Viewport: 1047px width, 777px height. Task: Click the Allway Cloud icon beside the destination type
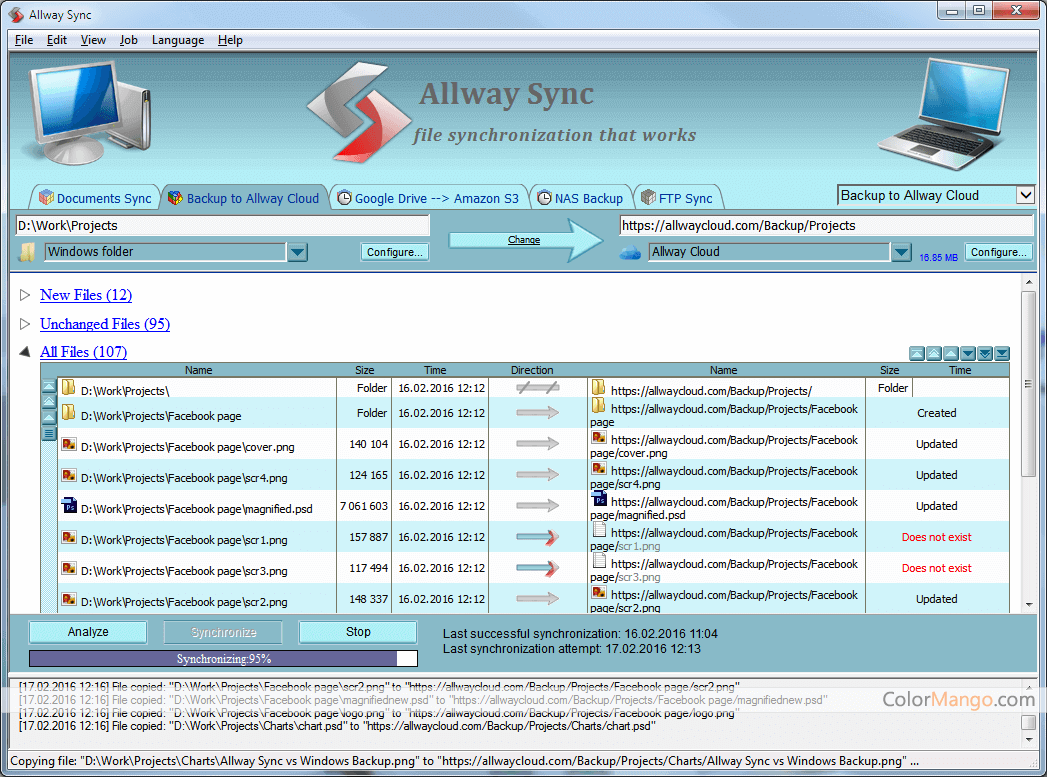630,253
